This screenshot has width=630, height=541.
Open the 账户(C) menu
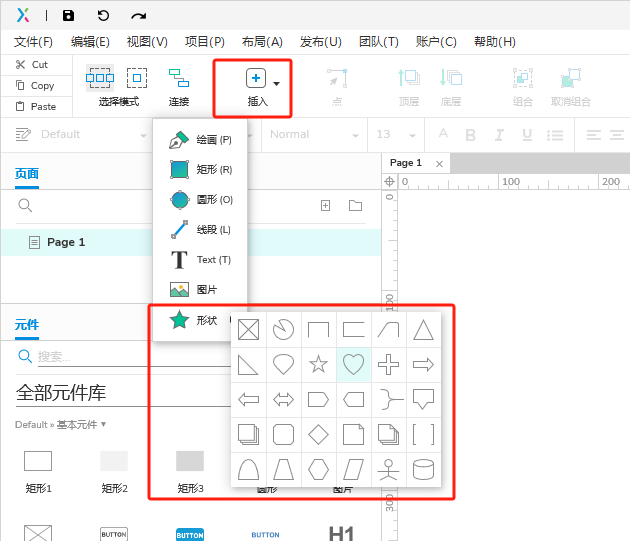[x=436, y=42]
